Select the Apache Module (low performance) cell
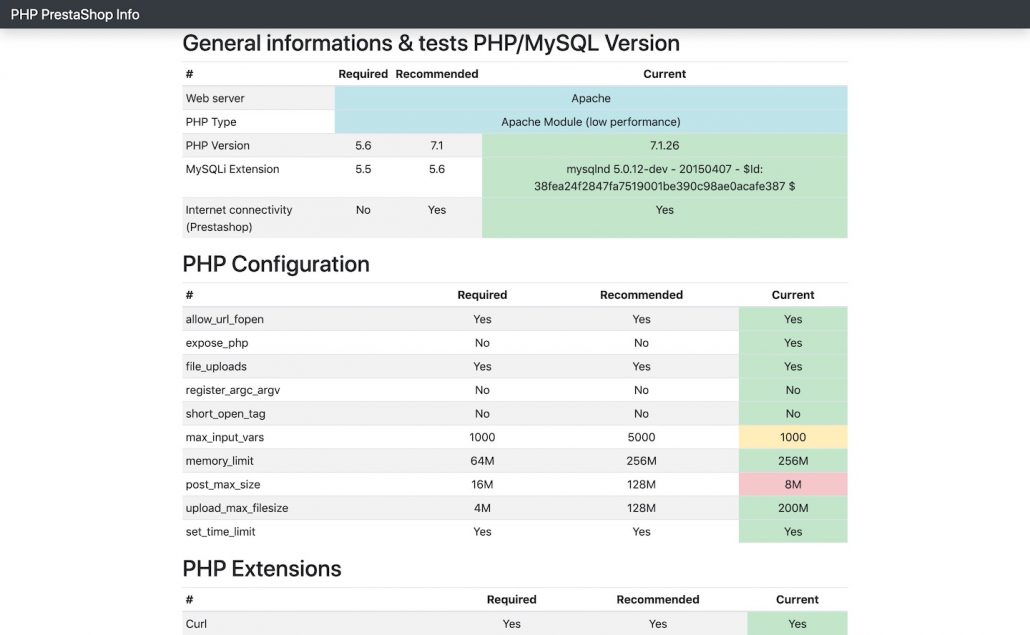Screen dimensions: 1030x635 [590, 121]
